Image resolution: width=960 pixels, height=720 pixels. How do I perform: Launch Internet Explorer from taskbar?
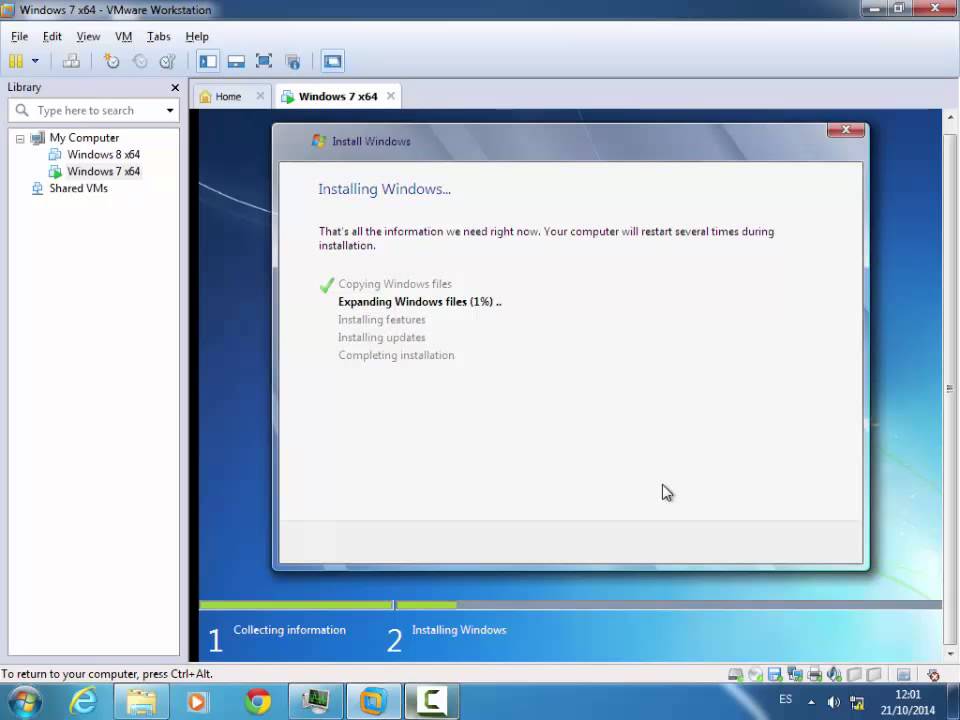(x=83, y=702)
